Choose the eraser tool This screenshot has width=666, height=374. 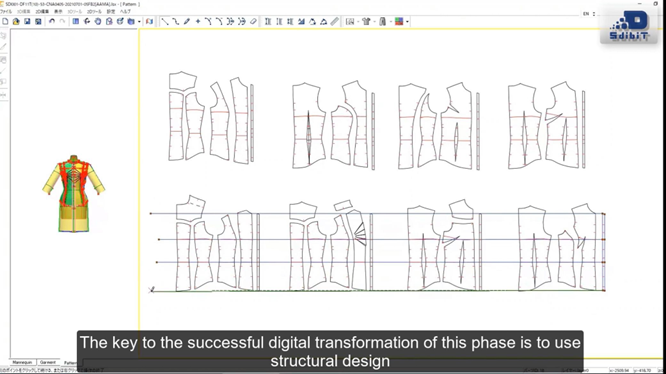(253, 21)
